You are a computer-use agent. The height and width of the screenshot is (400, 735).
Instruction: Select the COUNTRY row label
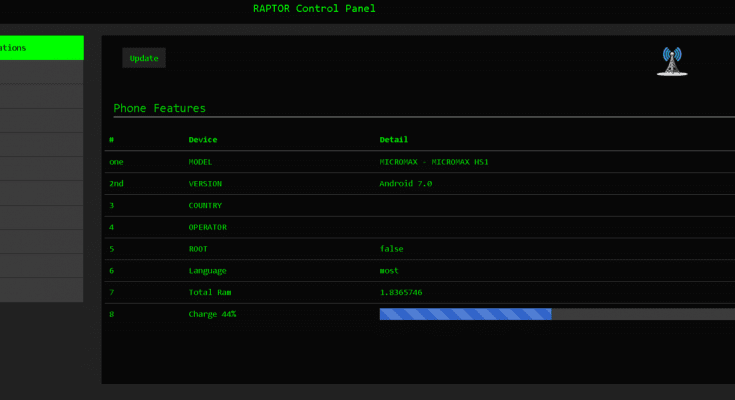pos(205,206)
